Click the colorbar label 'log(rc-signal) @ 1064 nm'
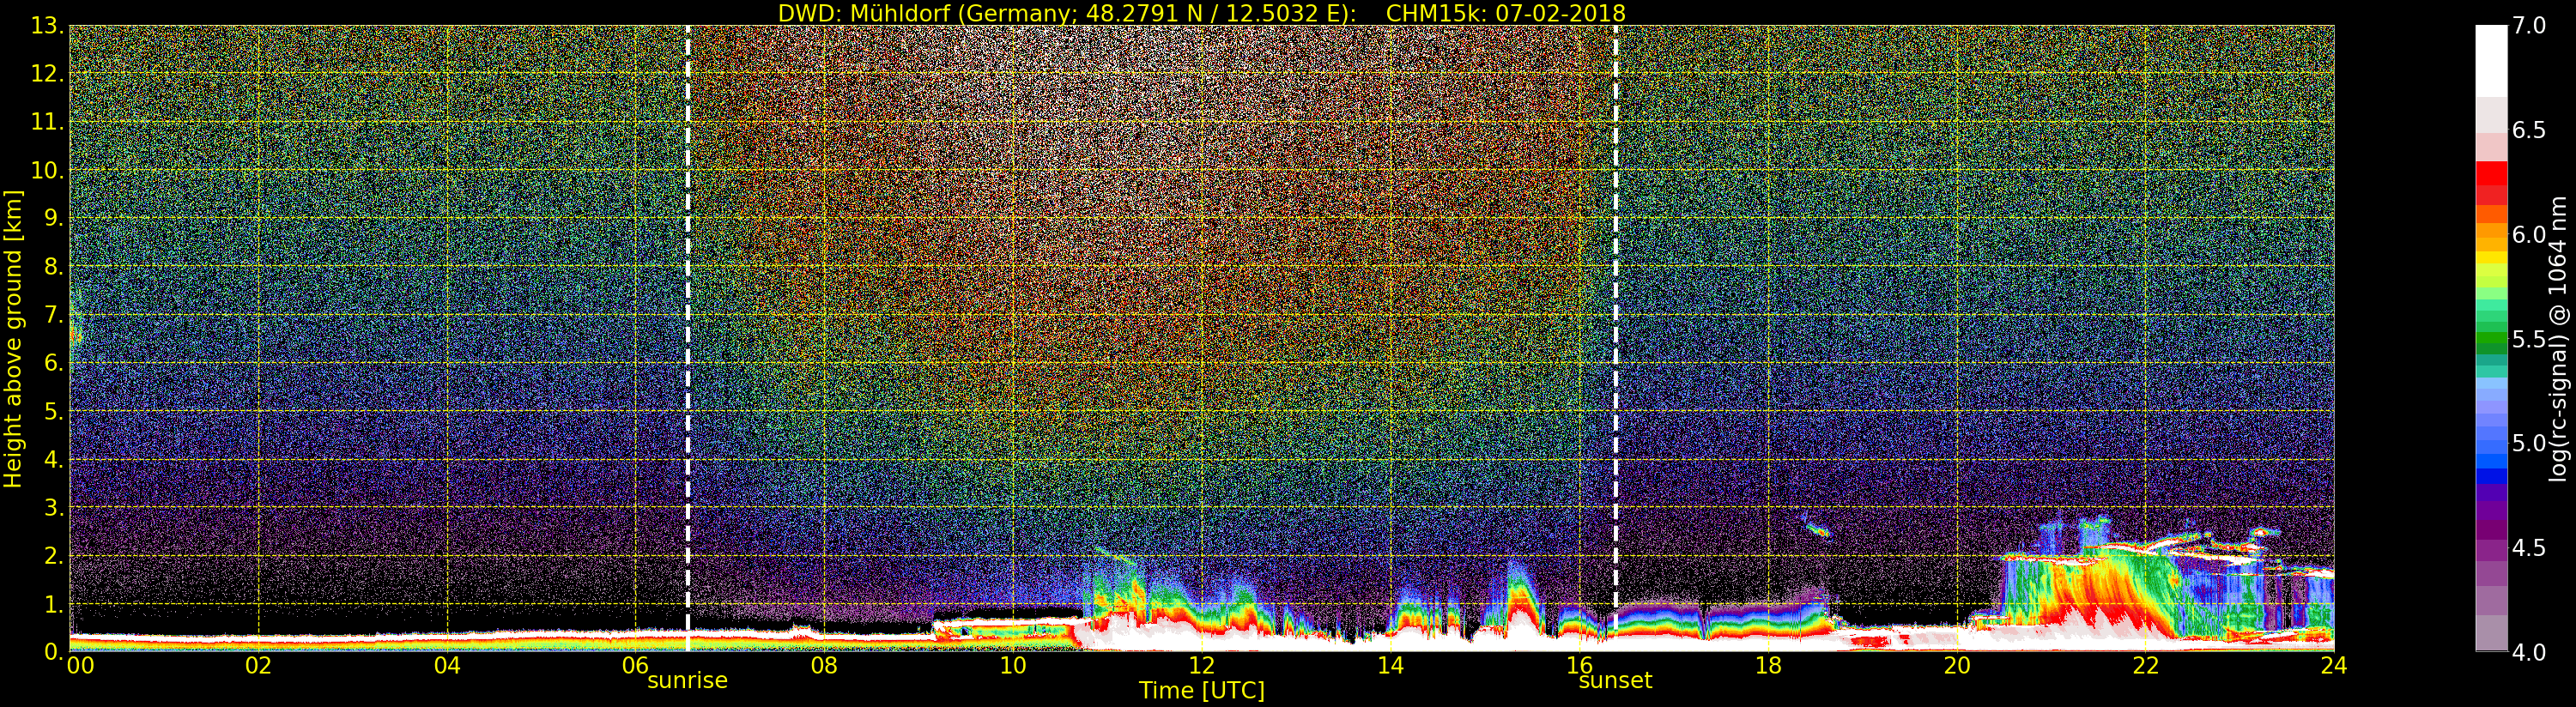This screenshot has width=2576, height=707. coord(2557,339)
